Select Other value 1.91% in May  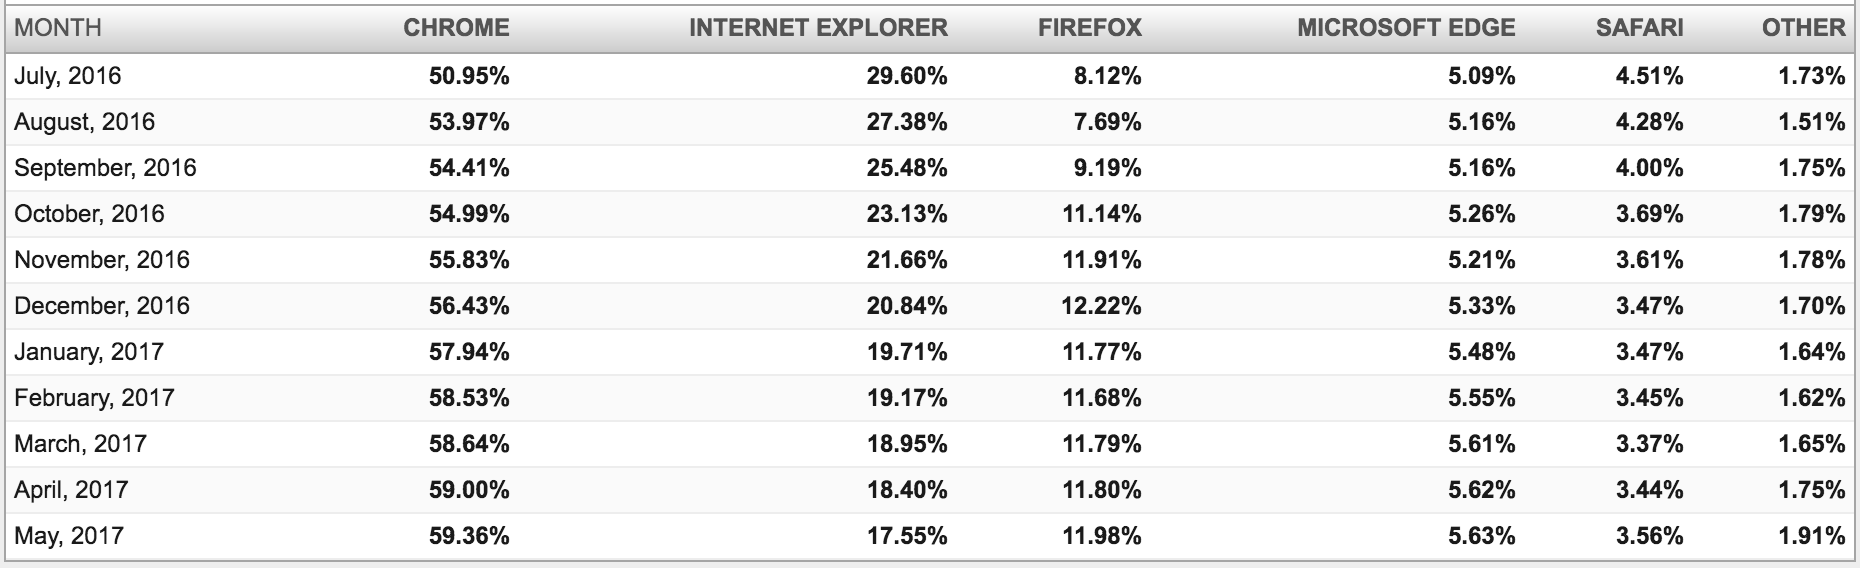pos(1812,536)
